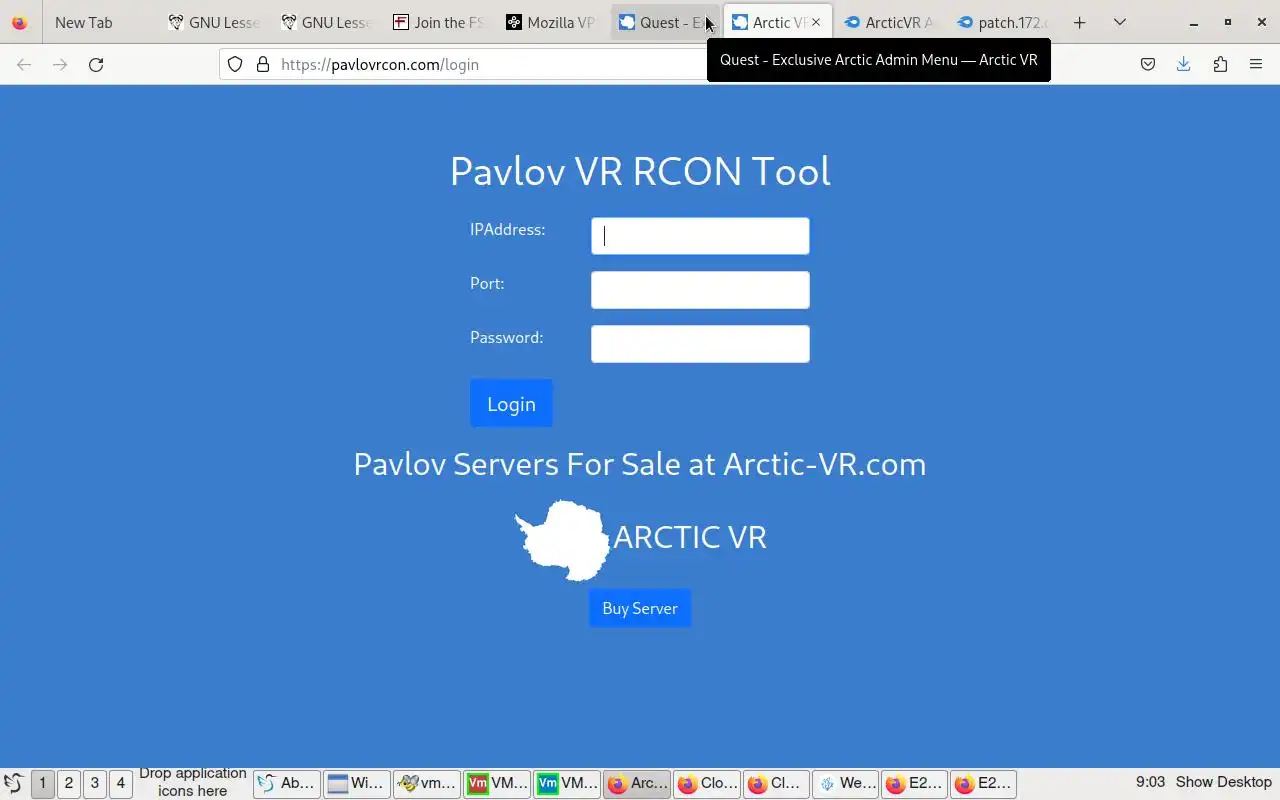1280x800 pixels.
Task: Go forward one page
Action: pyautogui.click(x=60, y=64)
